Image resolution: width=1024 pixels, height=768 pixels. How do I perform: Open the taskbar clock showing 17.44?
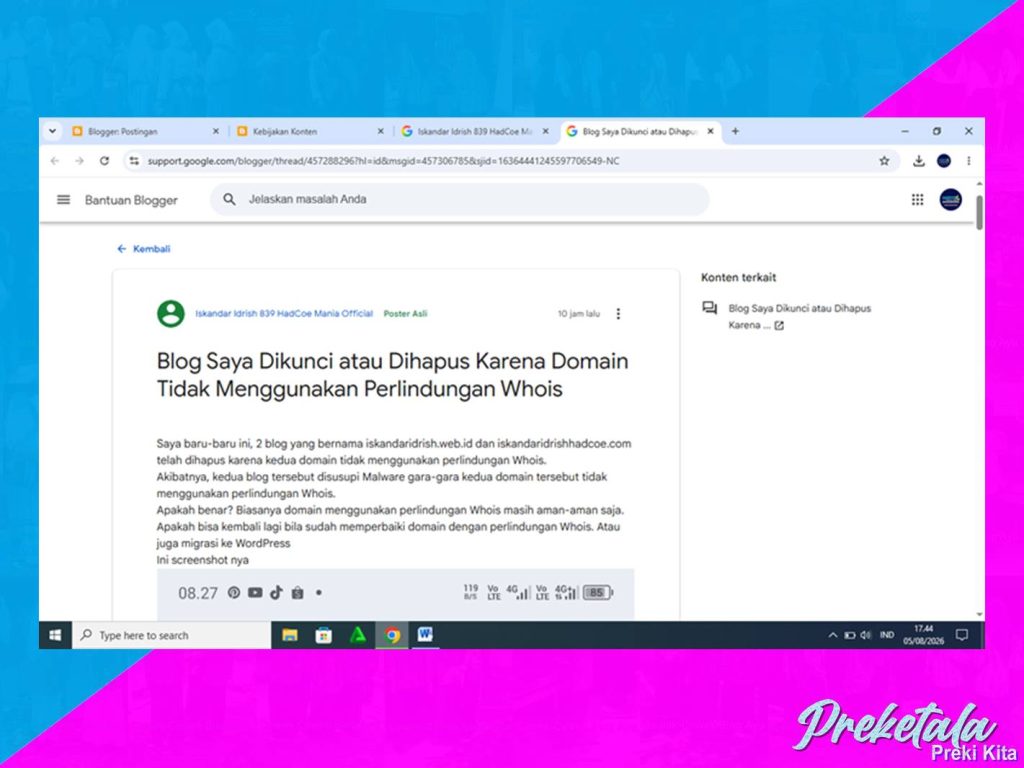pos(923,635)
